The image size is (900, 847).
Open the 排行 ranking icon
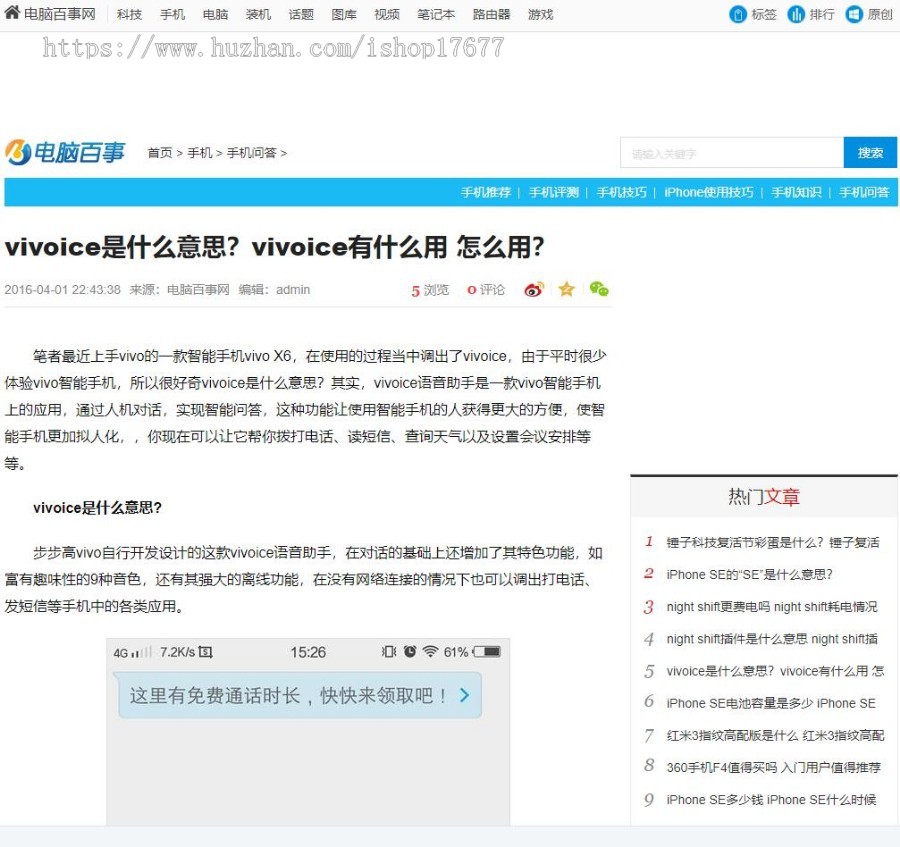(796, 14)
